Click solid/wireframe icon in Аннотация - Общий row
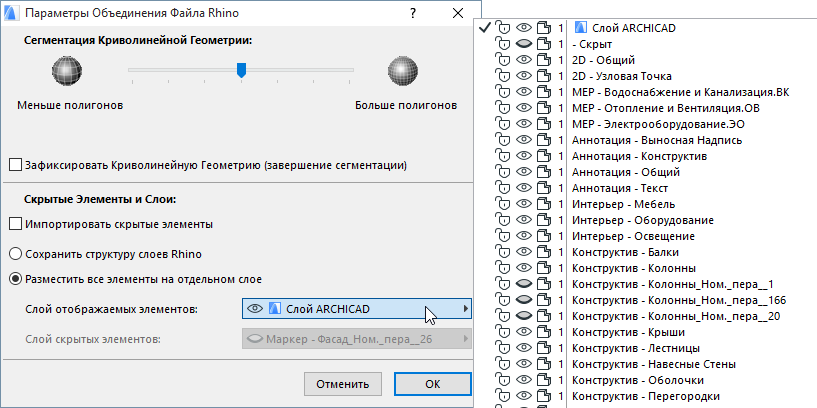Screen dimensions: 817x408 click(x=544, y=172)
